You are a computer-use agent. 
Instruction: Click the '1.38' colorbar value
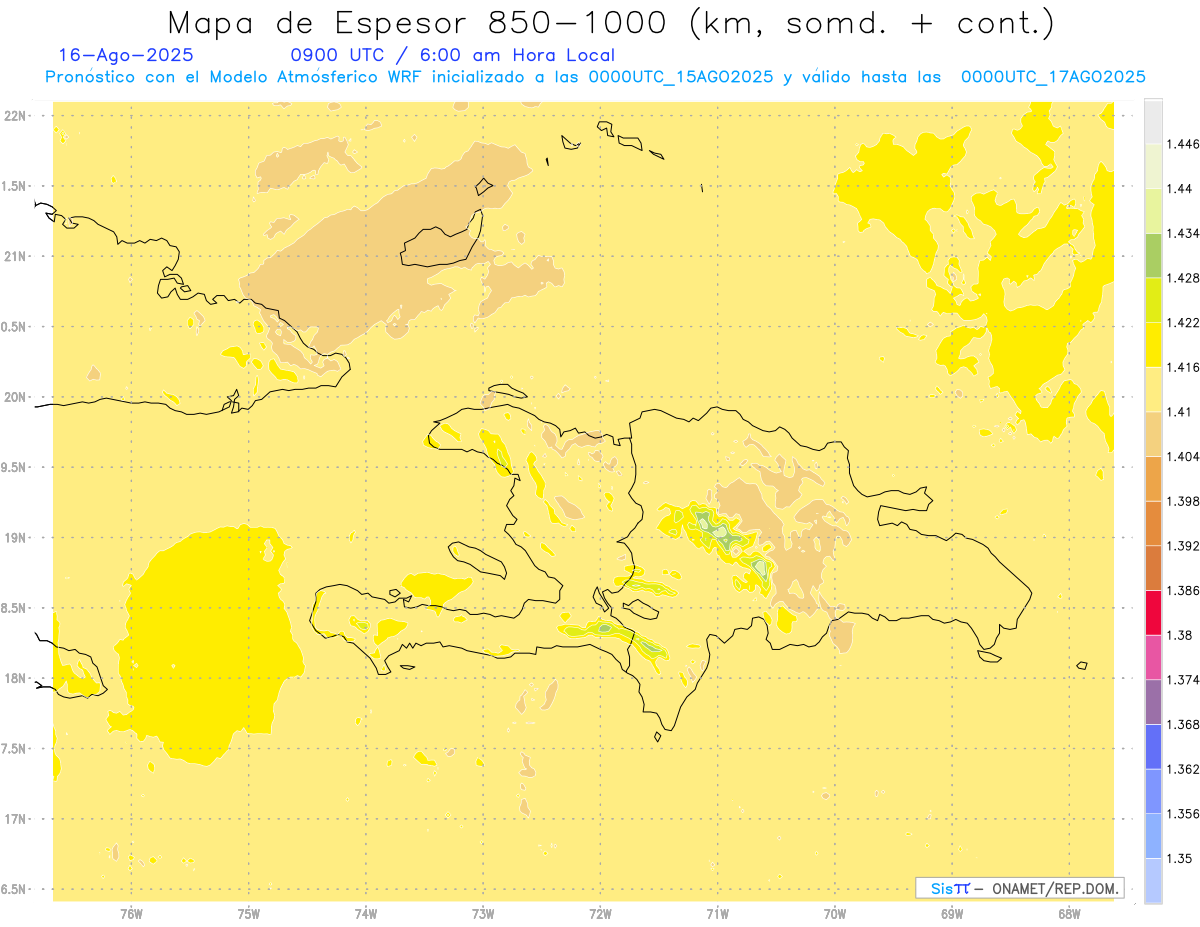pyautogui.click(x=1180, y=635)
